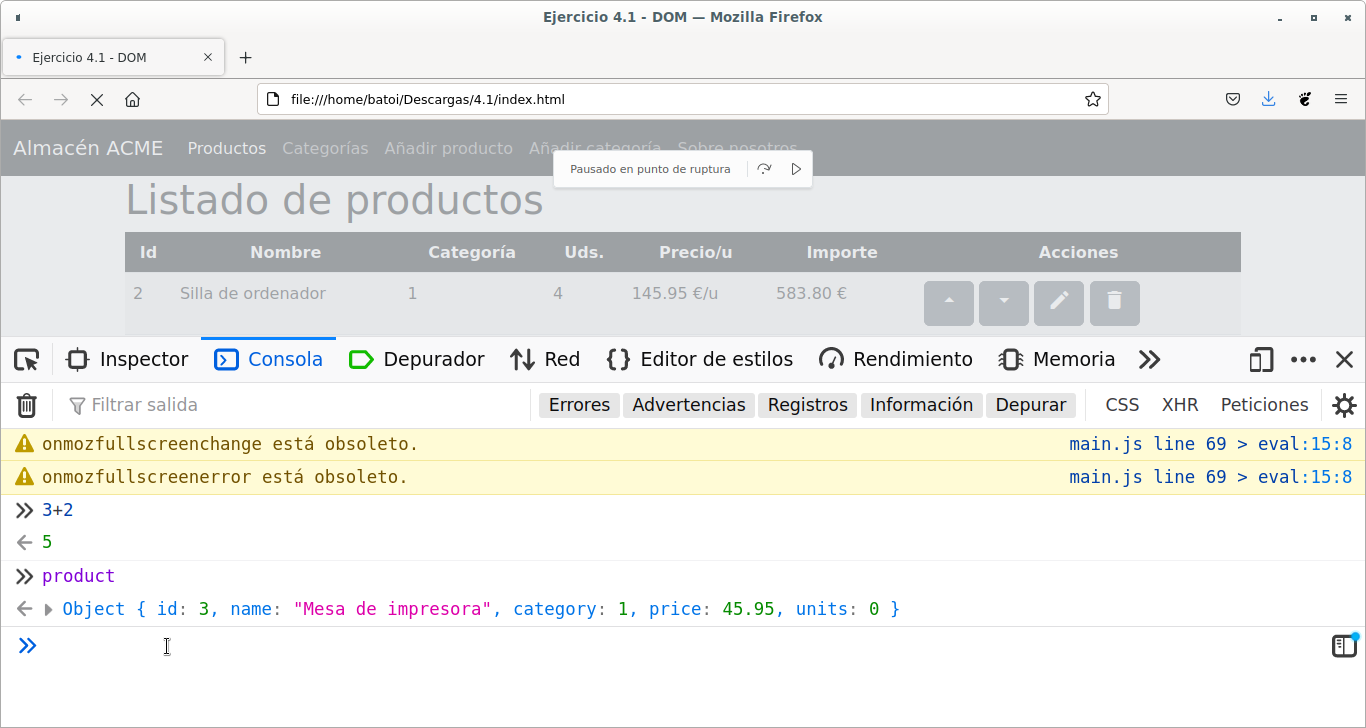Show more DevTools tabs via chevron

click(x=1149, y=360)
